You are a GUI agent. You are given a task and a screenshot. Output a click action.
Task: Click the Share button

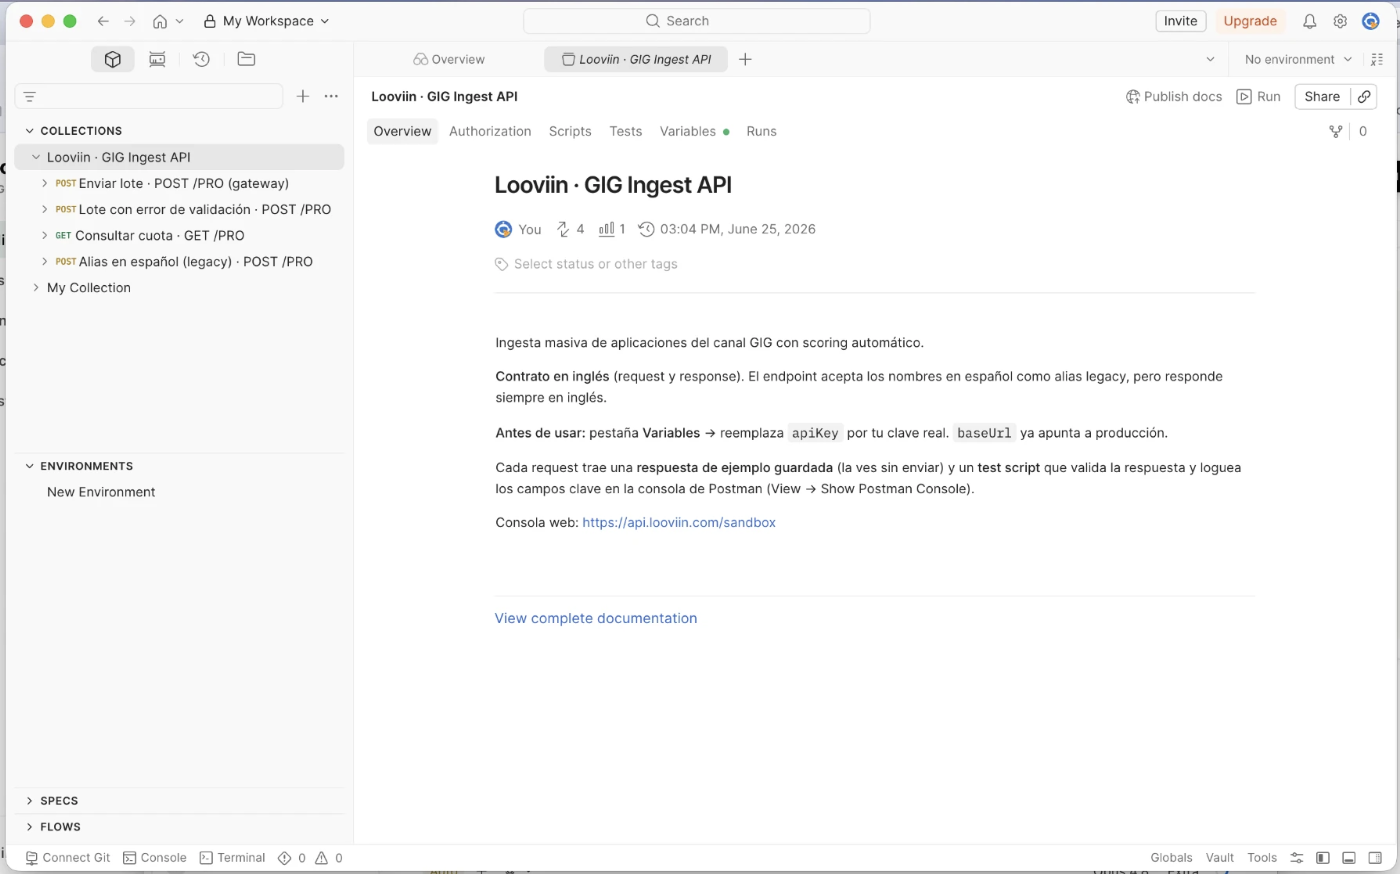tap(1322, 96)
